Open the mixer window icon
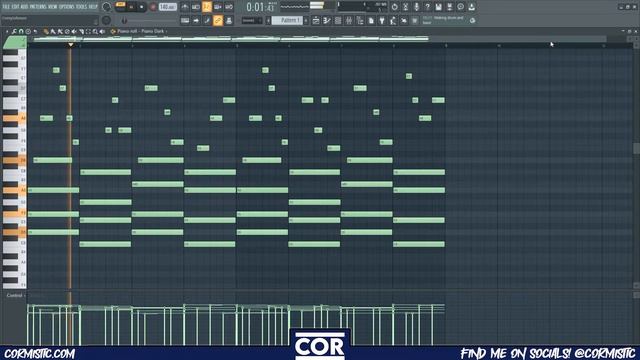The image size is (640, 360). (349, 20)
